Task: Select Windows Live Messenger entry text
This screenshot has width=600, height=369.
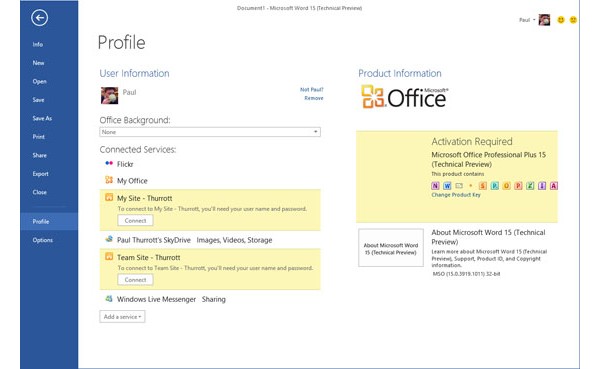Action: pyautogui.click(x=156, y=299)
